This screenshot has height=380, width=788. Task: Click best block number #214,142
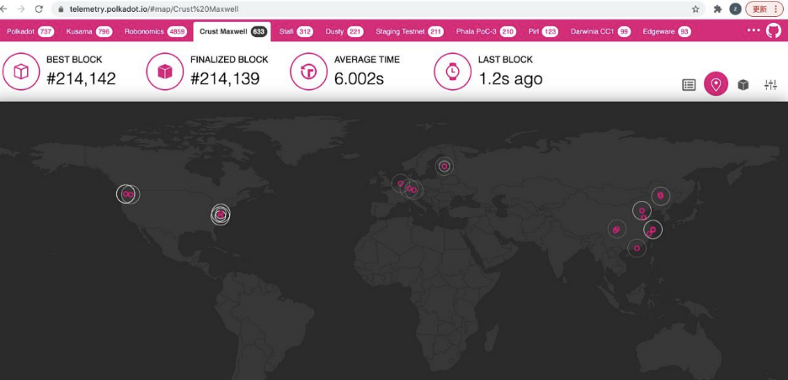tap(81, 78)
